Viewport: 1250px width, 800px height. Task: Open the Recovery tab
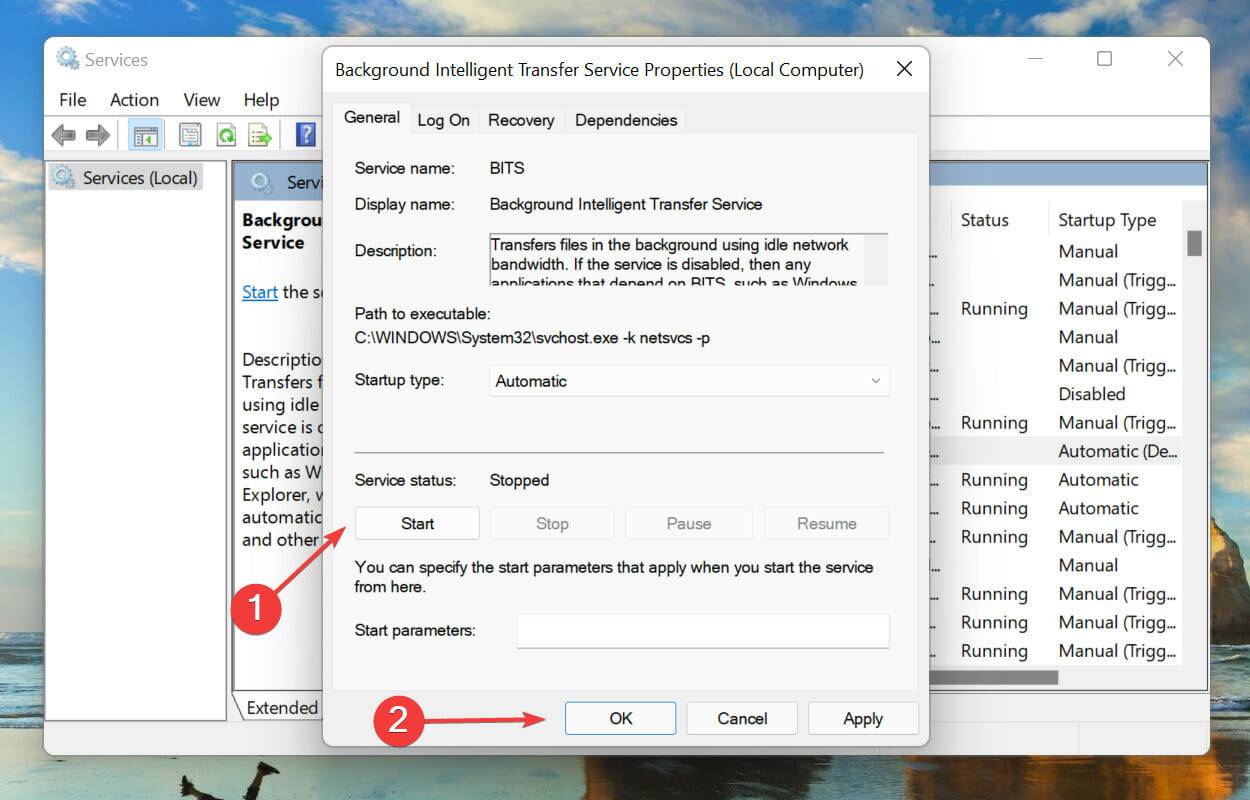[x=521, y=120]
